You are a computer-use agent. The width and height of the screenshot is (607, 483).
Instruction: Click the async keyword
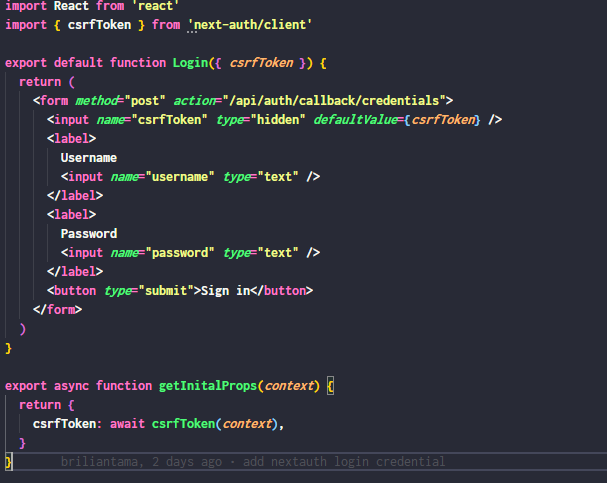click(71, 386)
